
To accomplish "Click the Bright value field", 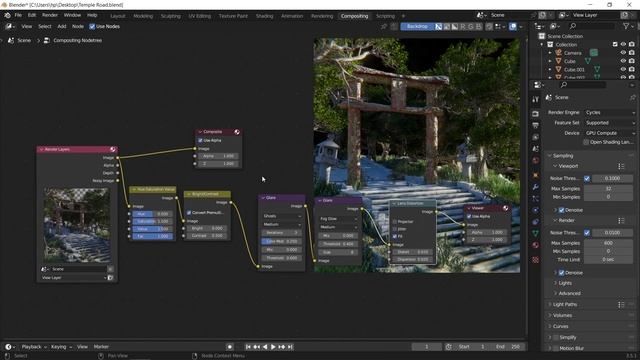I will (207, 228).
